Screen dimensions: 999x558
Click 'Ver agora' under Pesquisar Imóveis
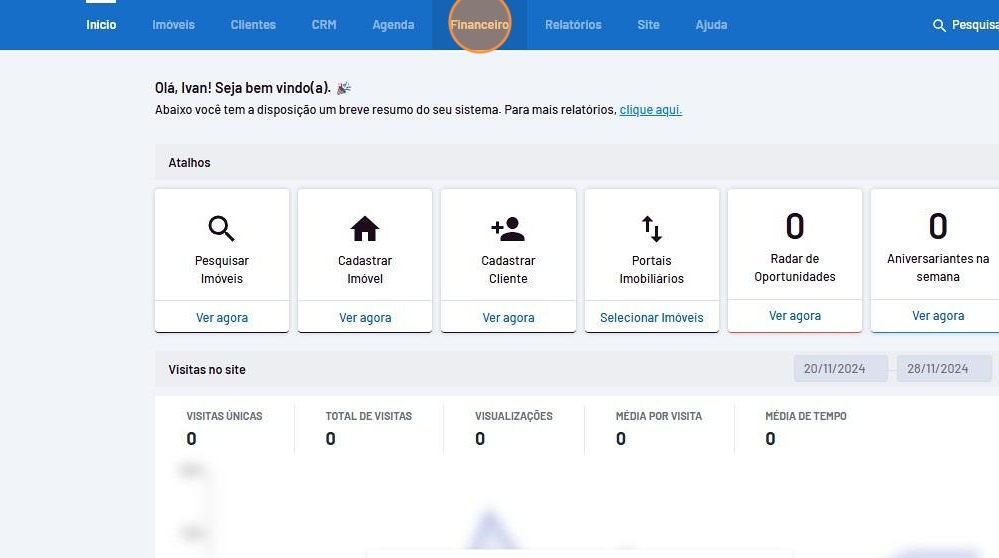tap(222, 318)
